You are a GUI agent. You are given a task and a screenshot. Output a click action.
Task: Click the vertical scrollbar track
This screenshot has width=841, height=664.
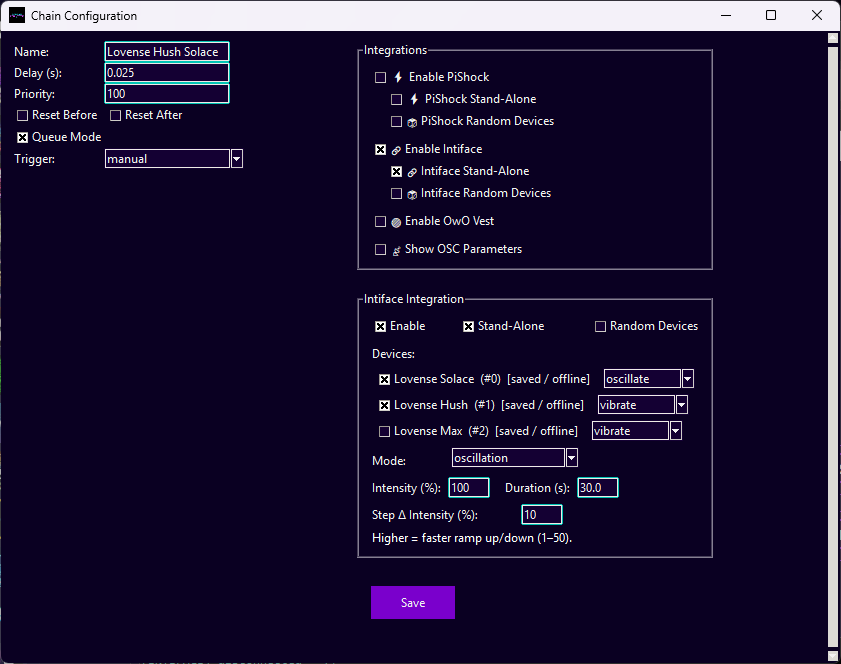tap(833, 349)
